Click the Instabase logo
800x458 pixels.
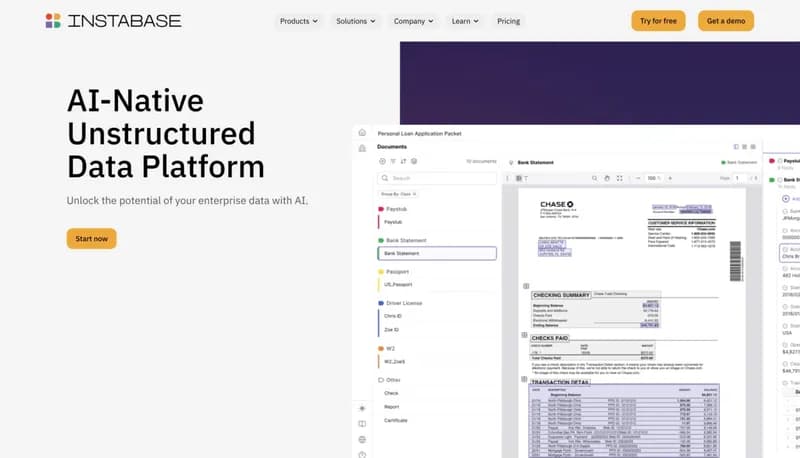[x=113, y=21]
